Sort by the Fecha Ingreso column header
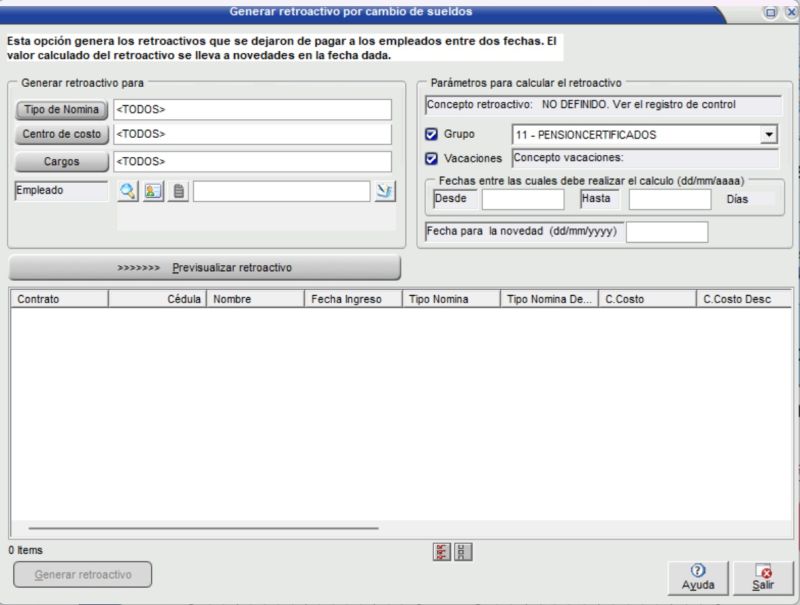Image resolution: width=800 pixels, height=605 pixels. pyautogui.click(x=352, y=299)
